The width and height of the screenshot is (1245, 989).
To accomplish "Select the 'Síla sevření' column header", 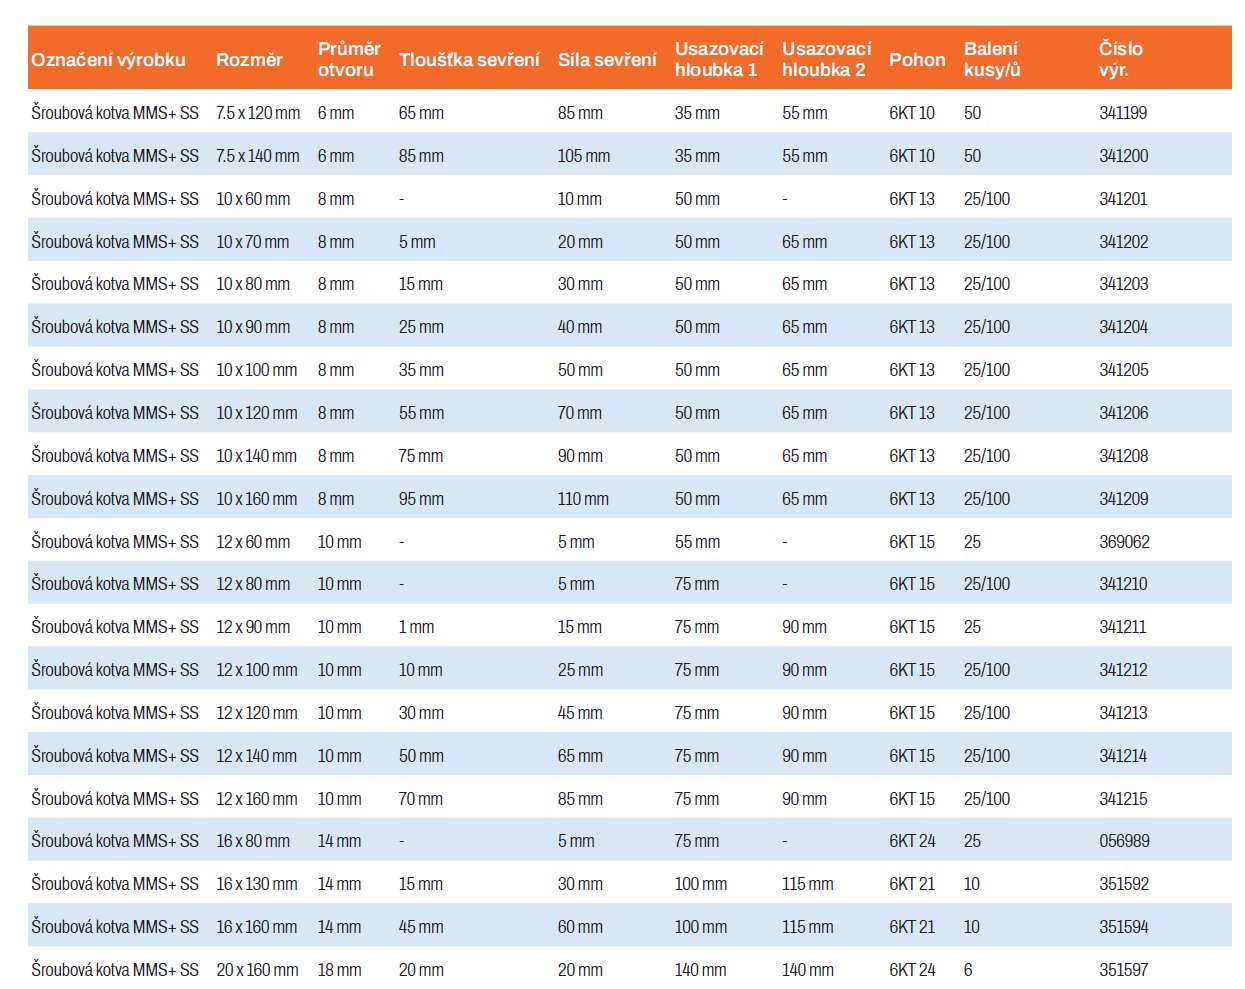I will point(607,59).
